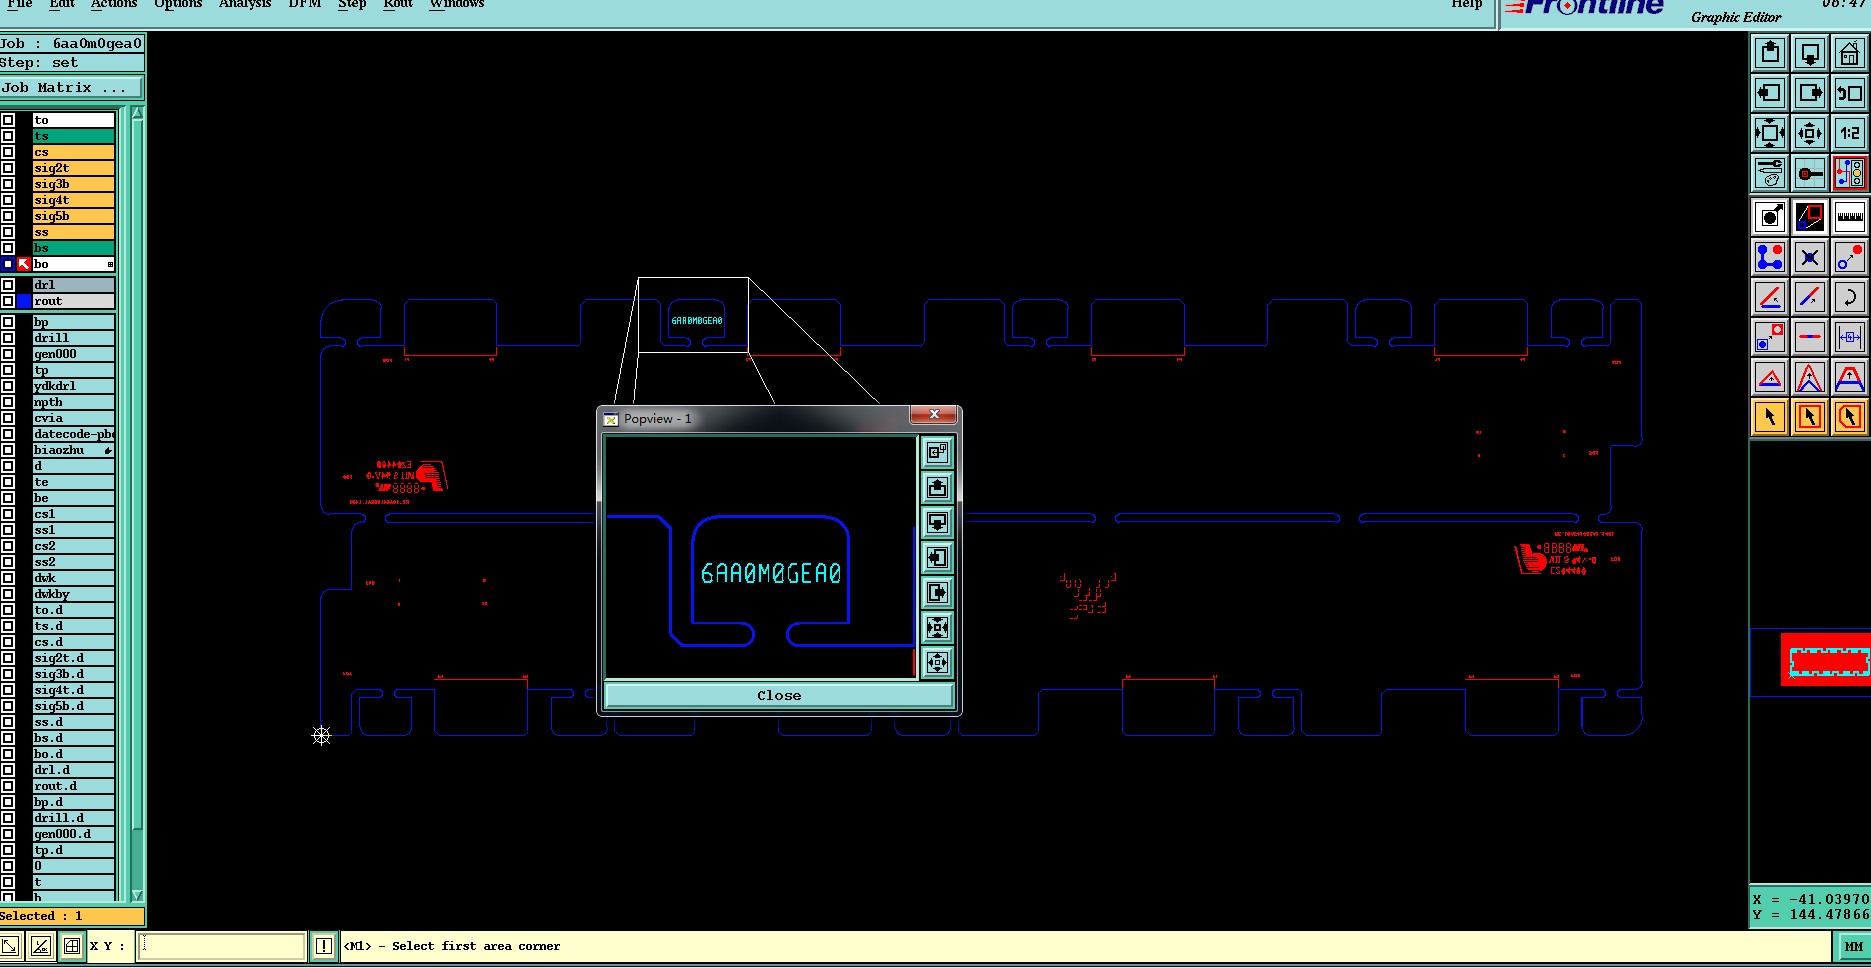The width and height of the screenshot is (1871, 968).
Task: Toggle display checkbox for layer 'bo'
Action: pyautogui.click(x=8, y=264)
